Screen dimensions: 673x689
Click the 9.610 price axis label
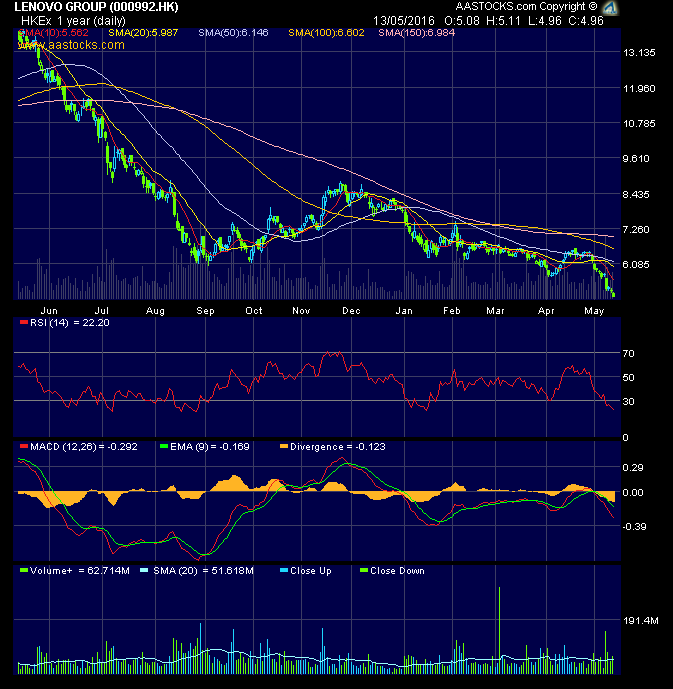click(636, 159)
